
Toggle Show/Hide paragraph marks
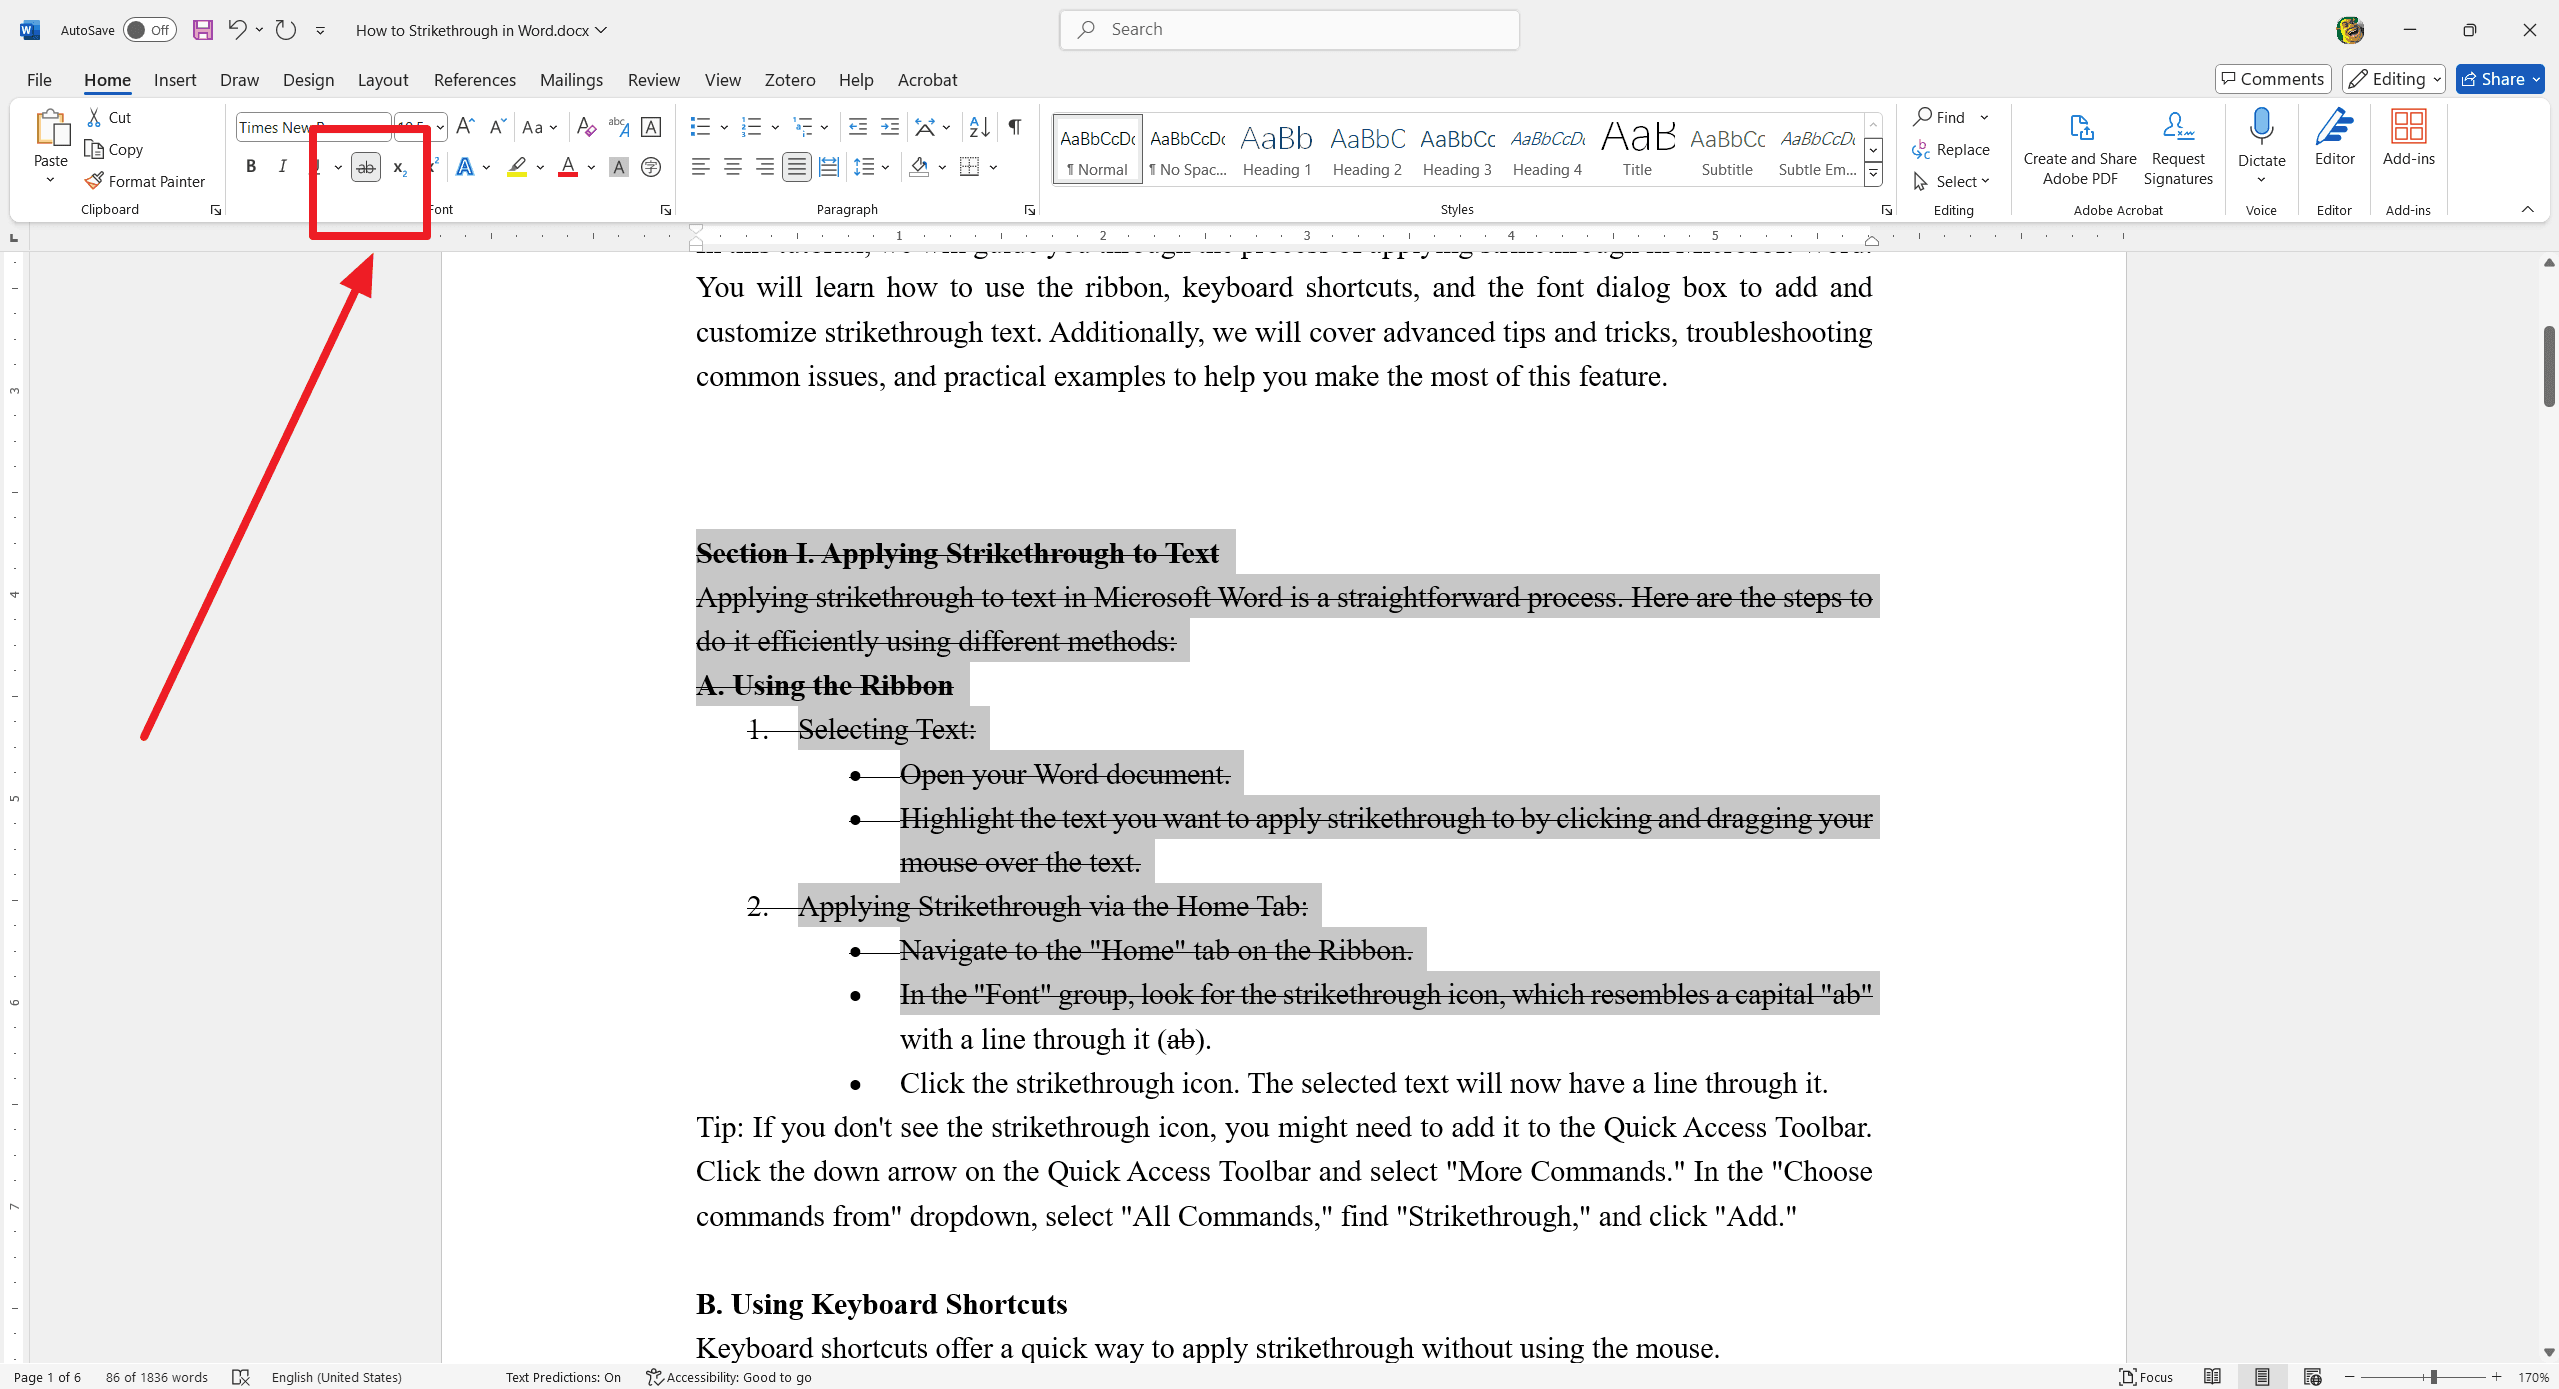point(1014,126)
